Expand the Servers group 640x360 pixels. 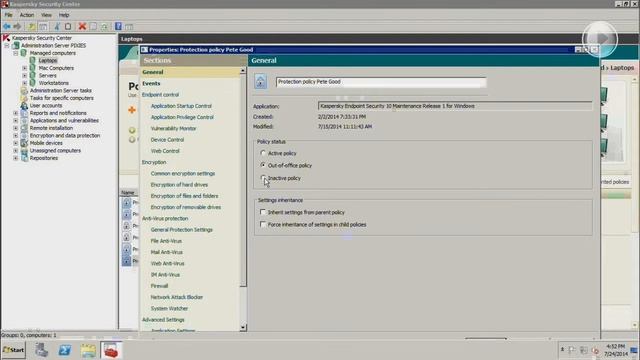coord(24,76)
